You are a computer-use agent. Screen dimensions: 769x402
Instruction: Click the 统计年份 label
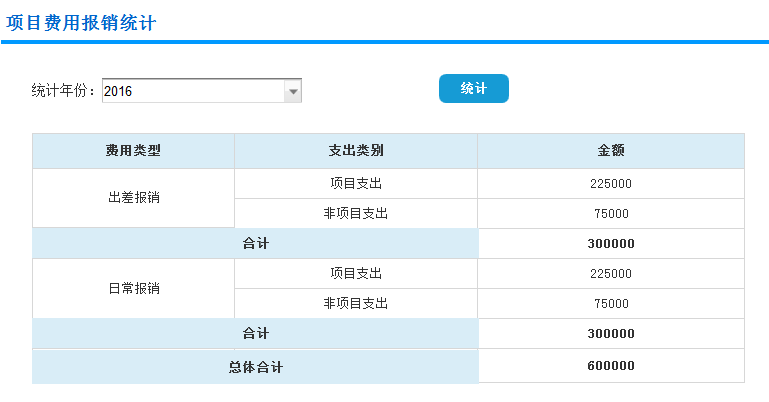pyautogui.click(x=63, y=91)
